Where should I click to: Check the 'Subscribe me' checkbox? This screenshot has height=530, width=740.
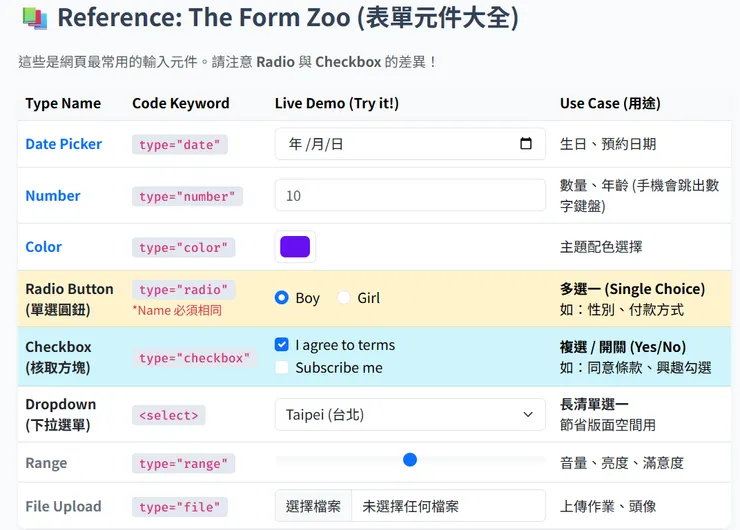point(282,367)
